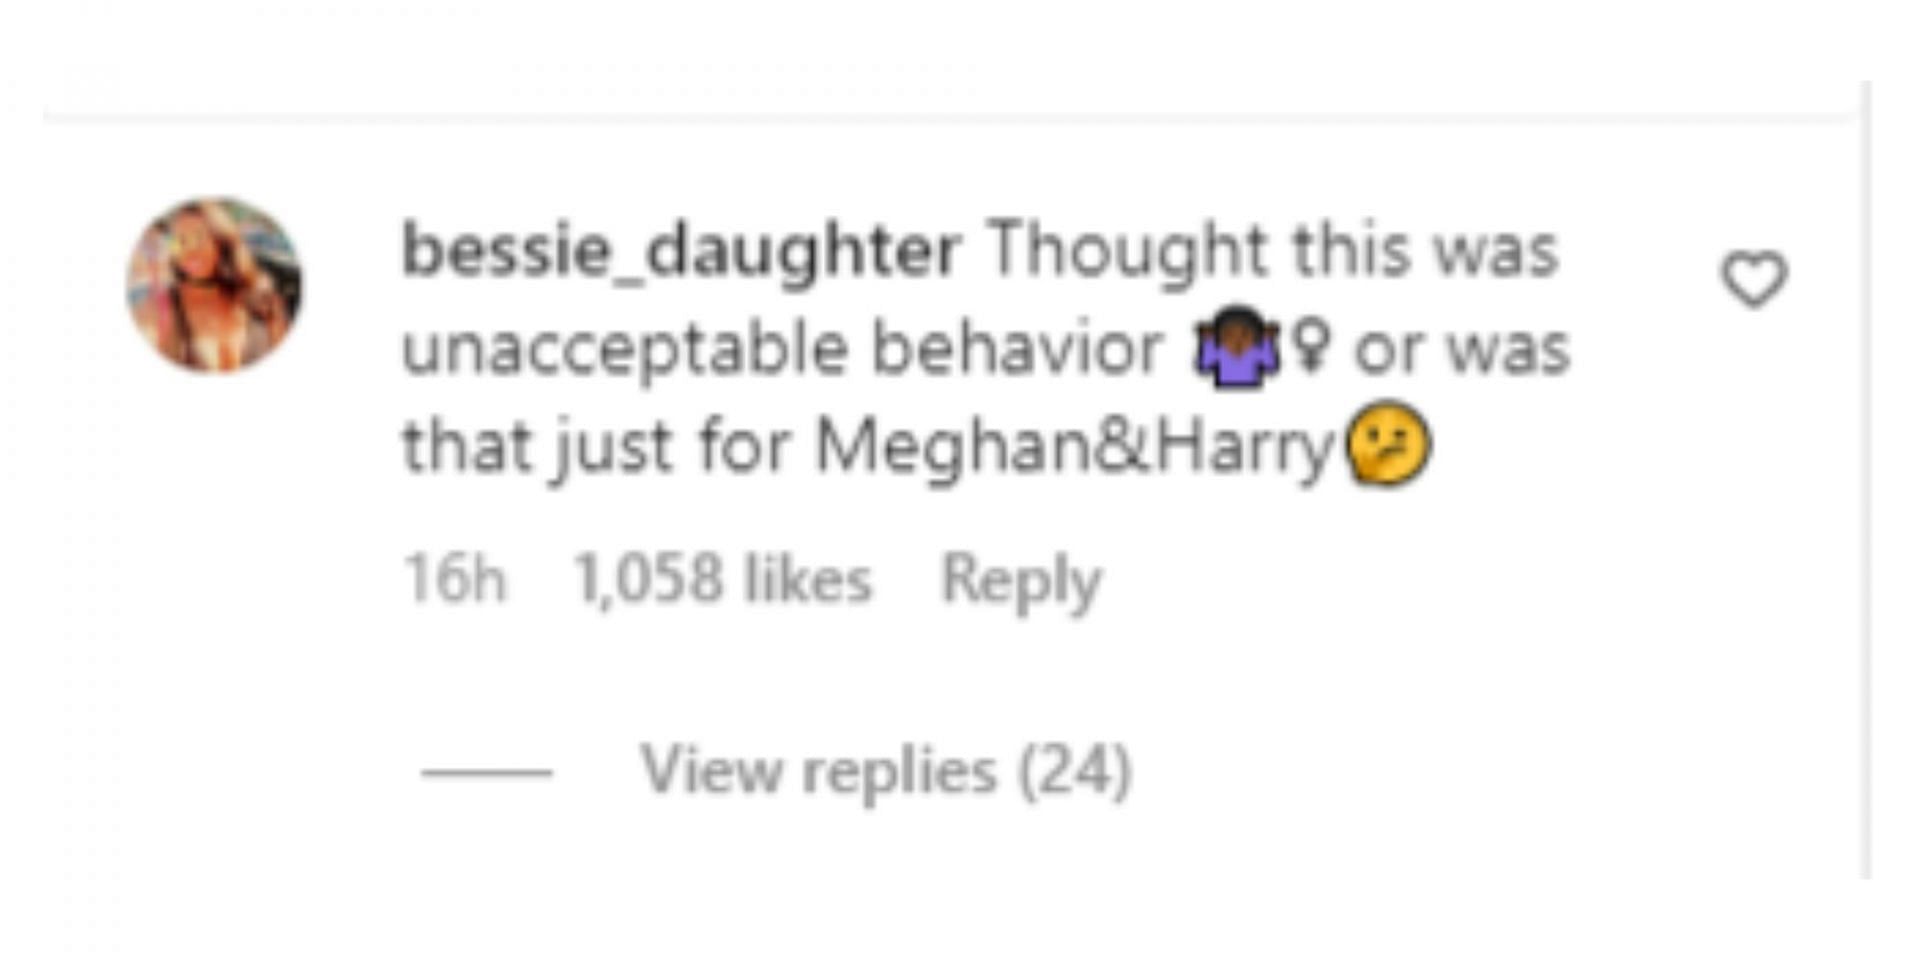Viewport: 1920px width, 960px height.
Task: Expand View replies (24)
Action: tap(886, 771)
